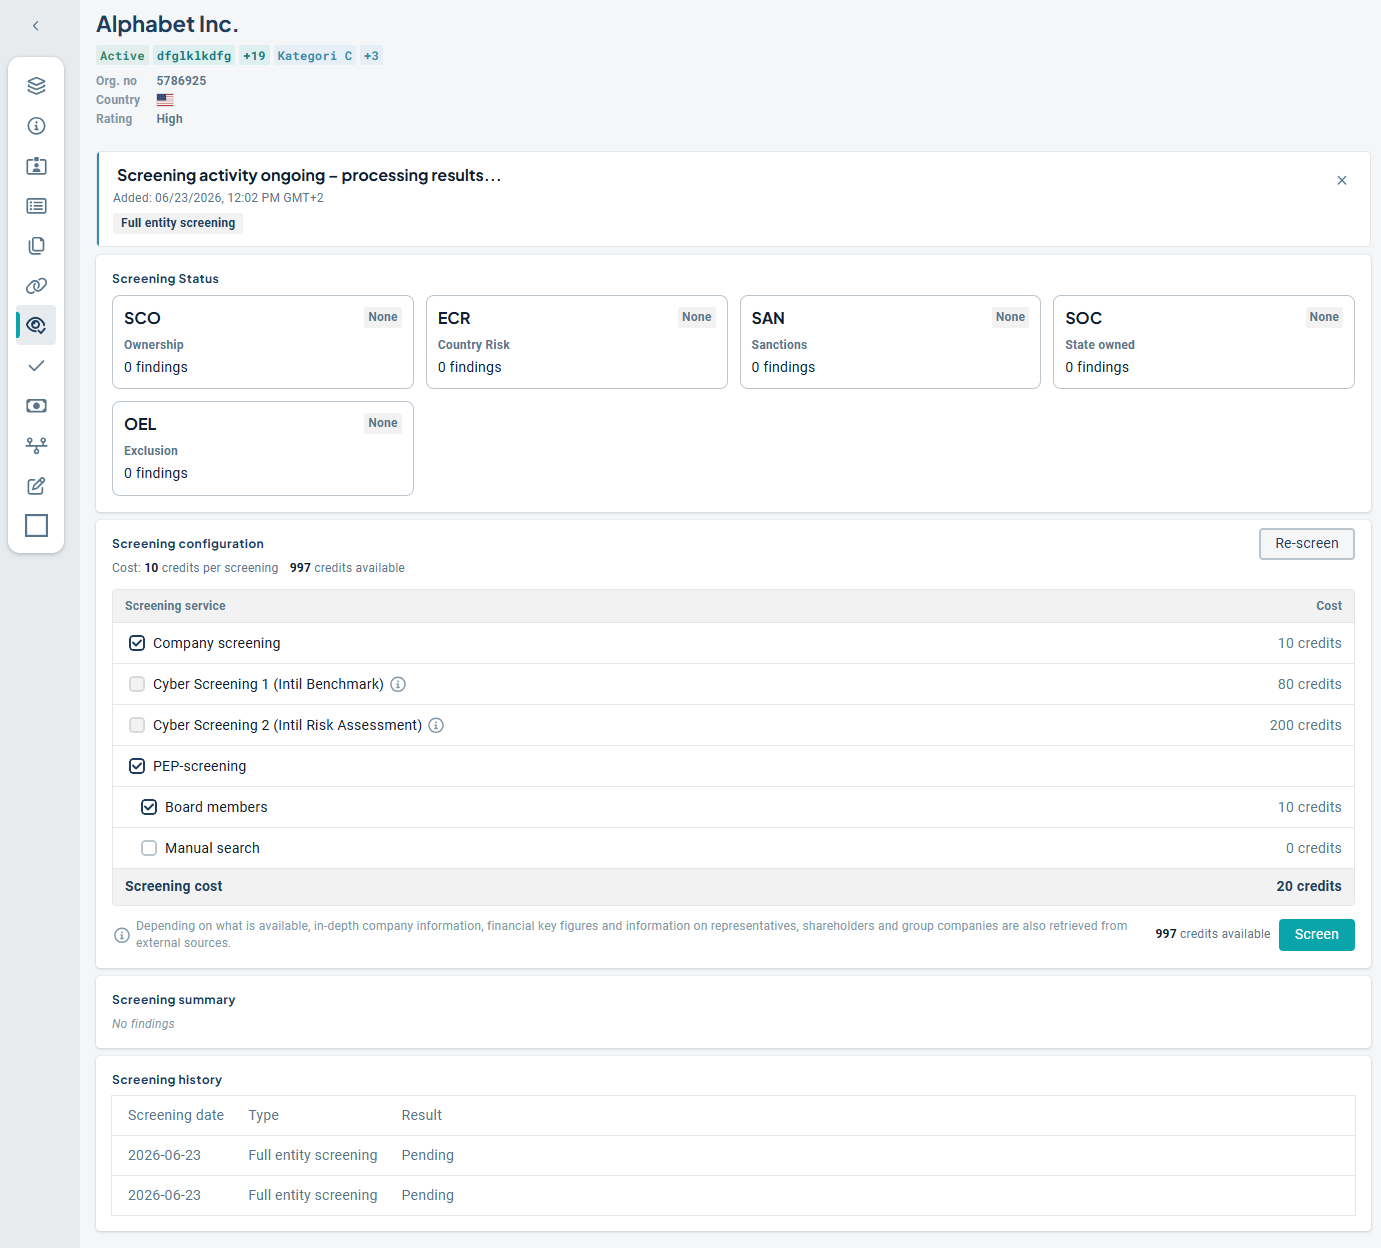Open the checkmark sidebar icon

(x=36, y=366)
